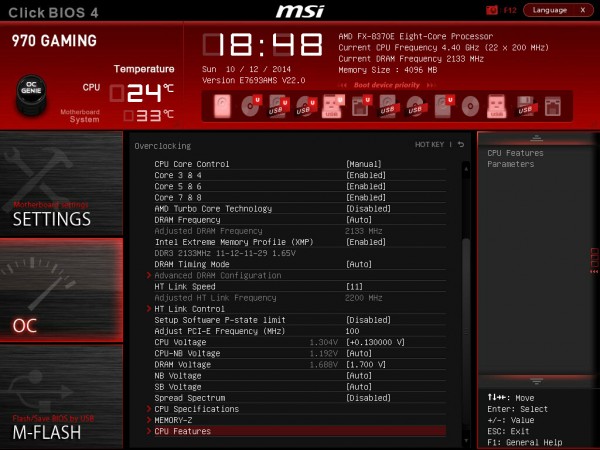Click Version E7693AMS V22.0 text
The image size is (600, 450).
click(253, 80)
